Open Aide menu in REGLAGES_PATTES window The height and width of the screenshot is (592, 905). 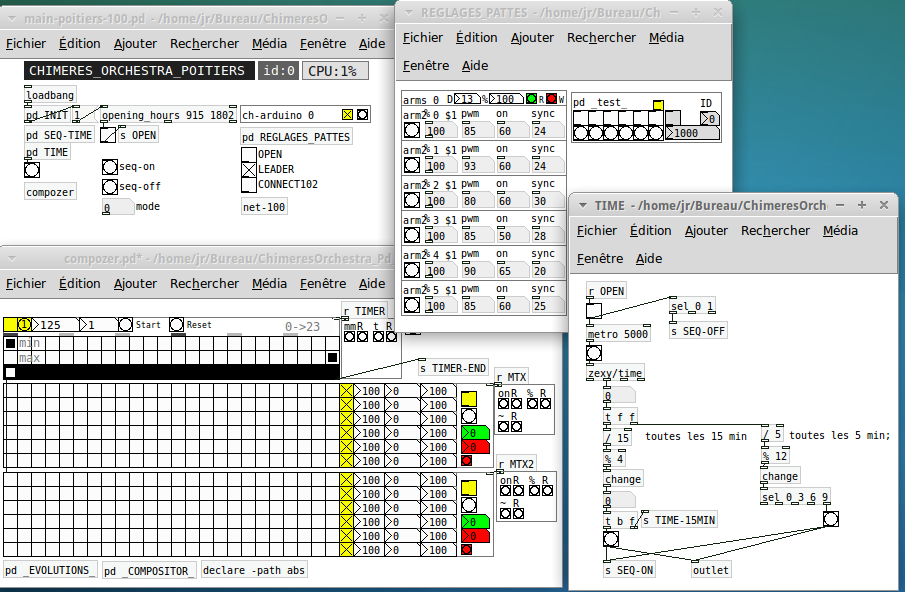click(x=474, y=66)
